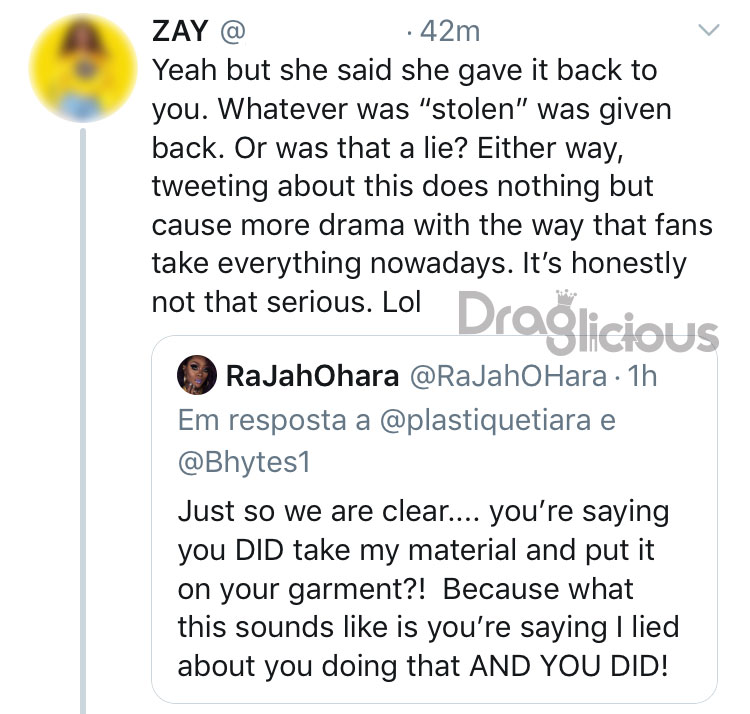
Task: Click ZAY's tweet text 'Yeah but she said'
Action: 274,70
